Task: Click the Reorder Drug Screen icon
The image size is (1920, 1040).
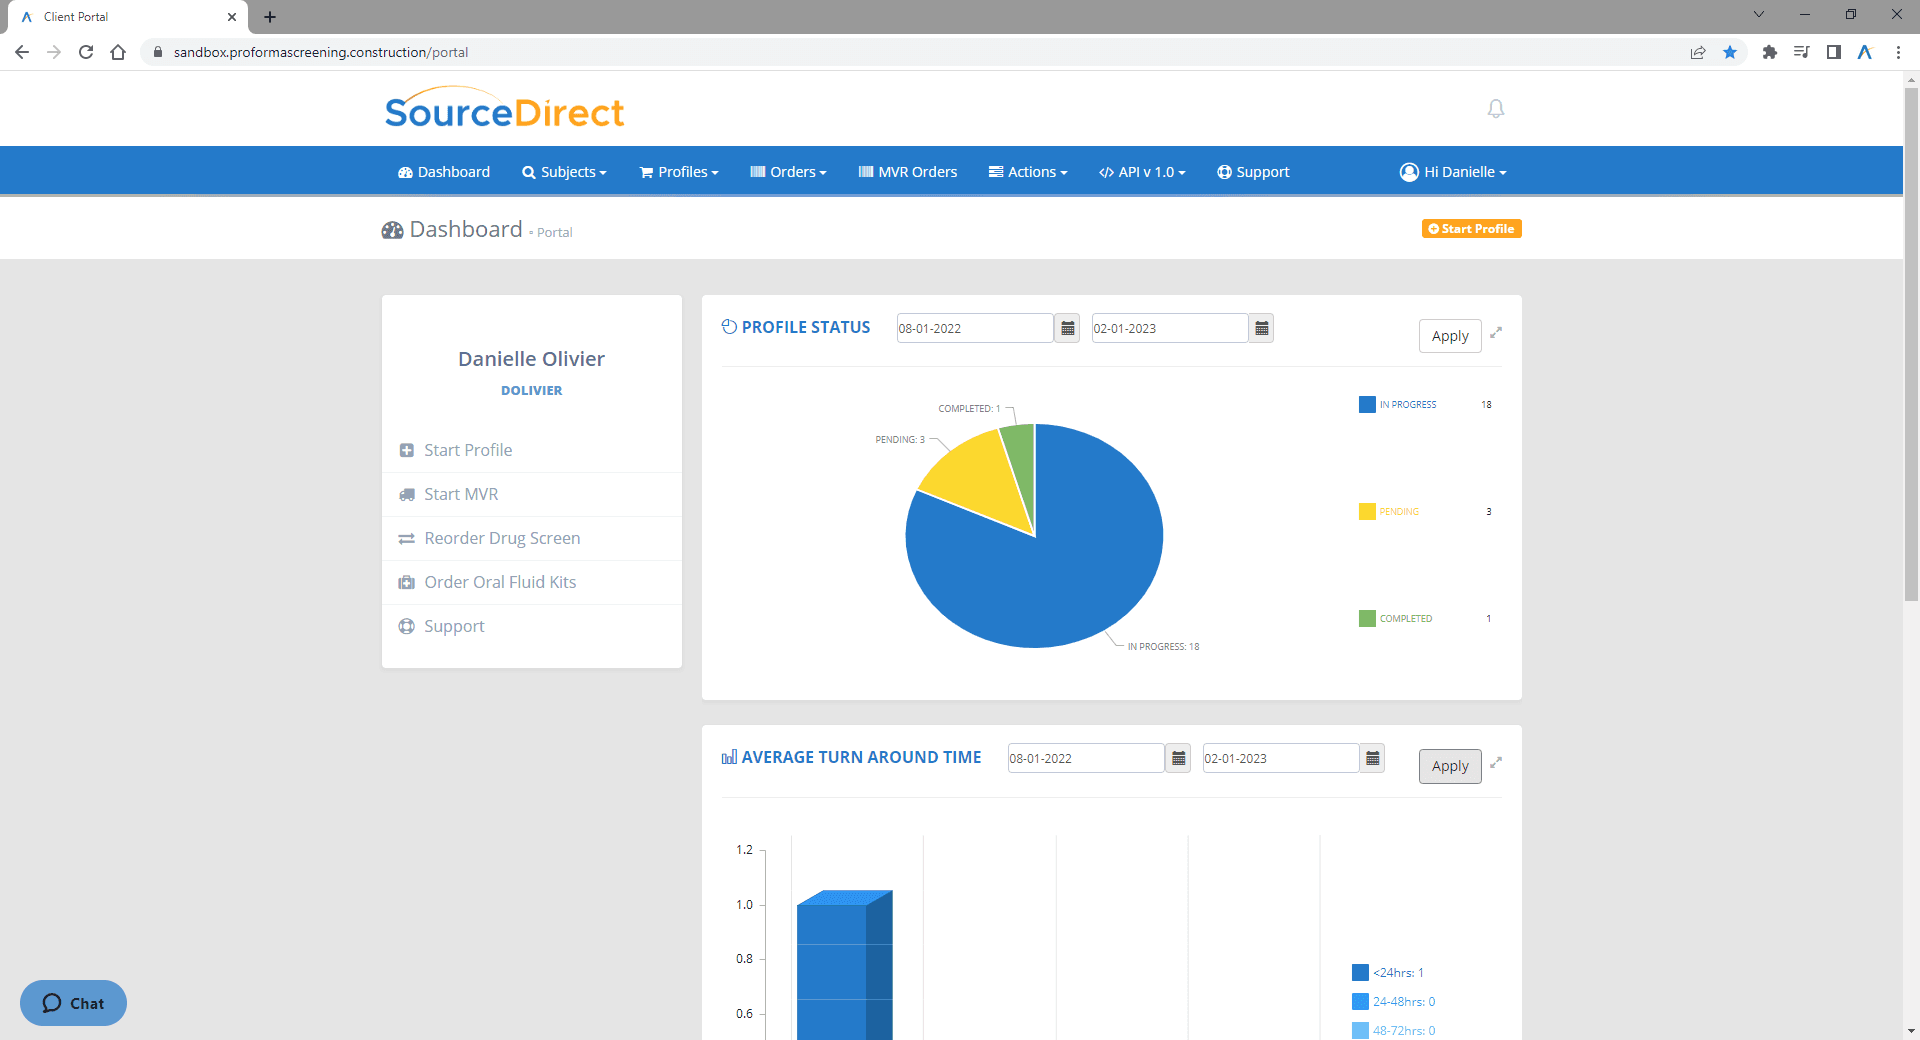Action: pos(406,538)
